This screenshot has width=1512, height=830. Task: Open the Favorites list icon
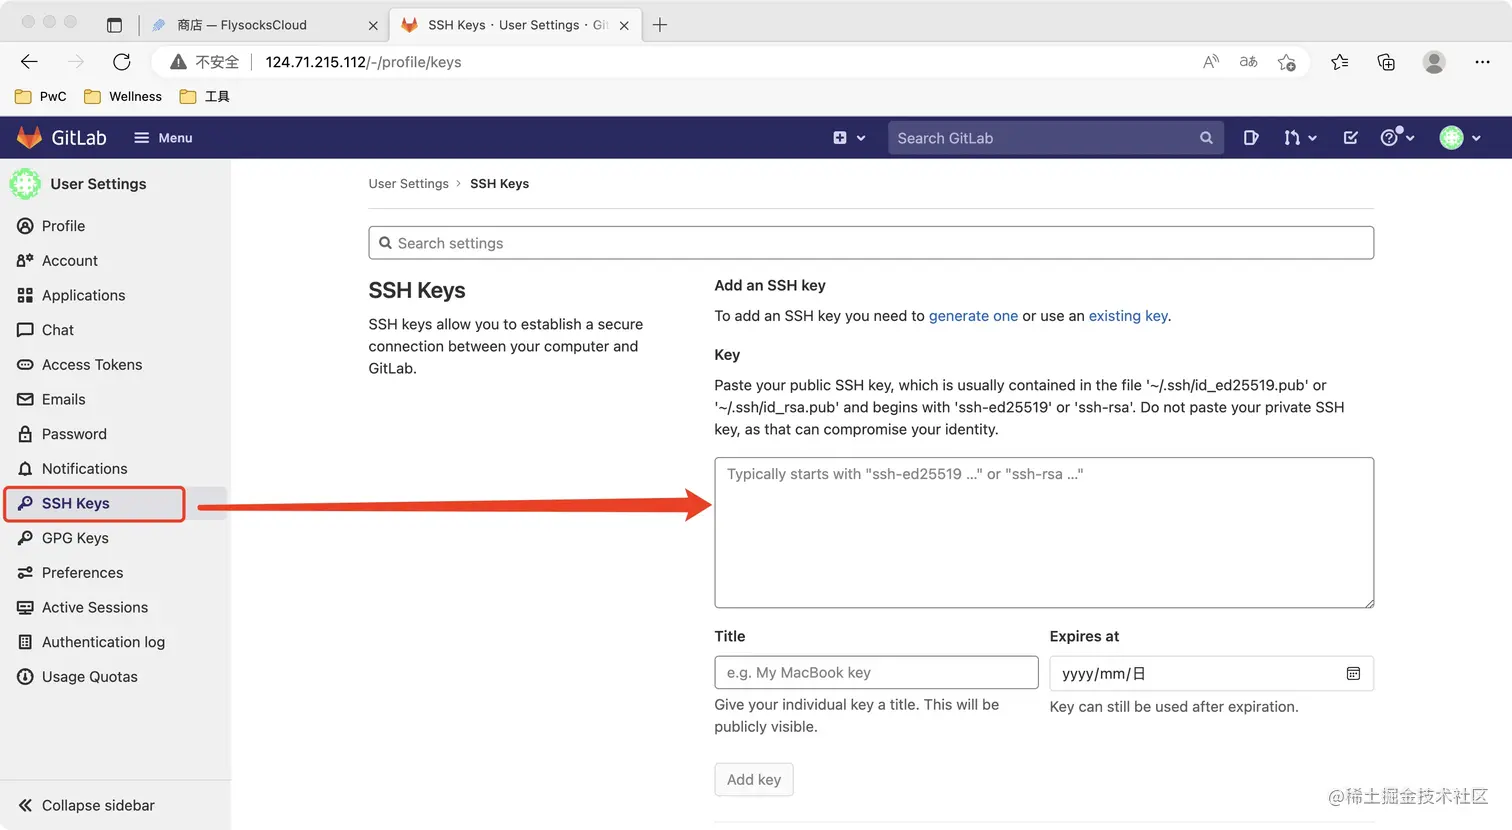[x=1340, y=62]
